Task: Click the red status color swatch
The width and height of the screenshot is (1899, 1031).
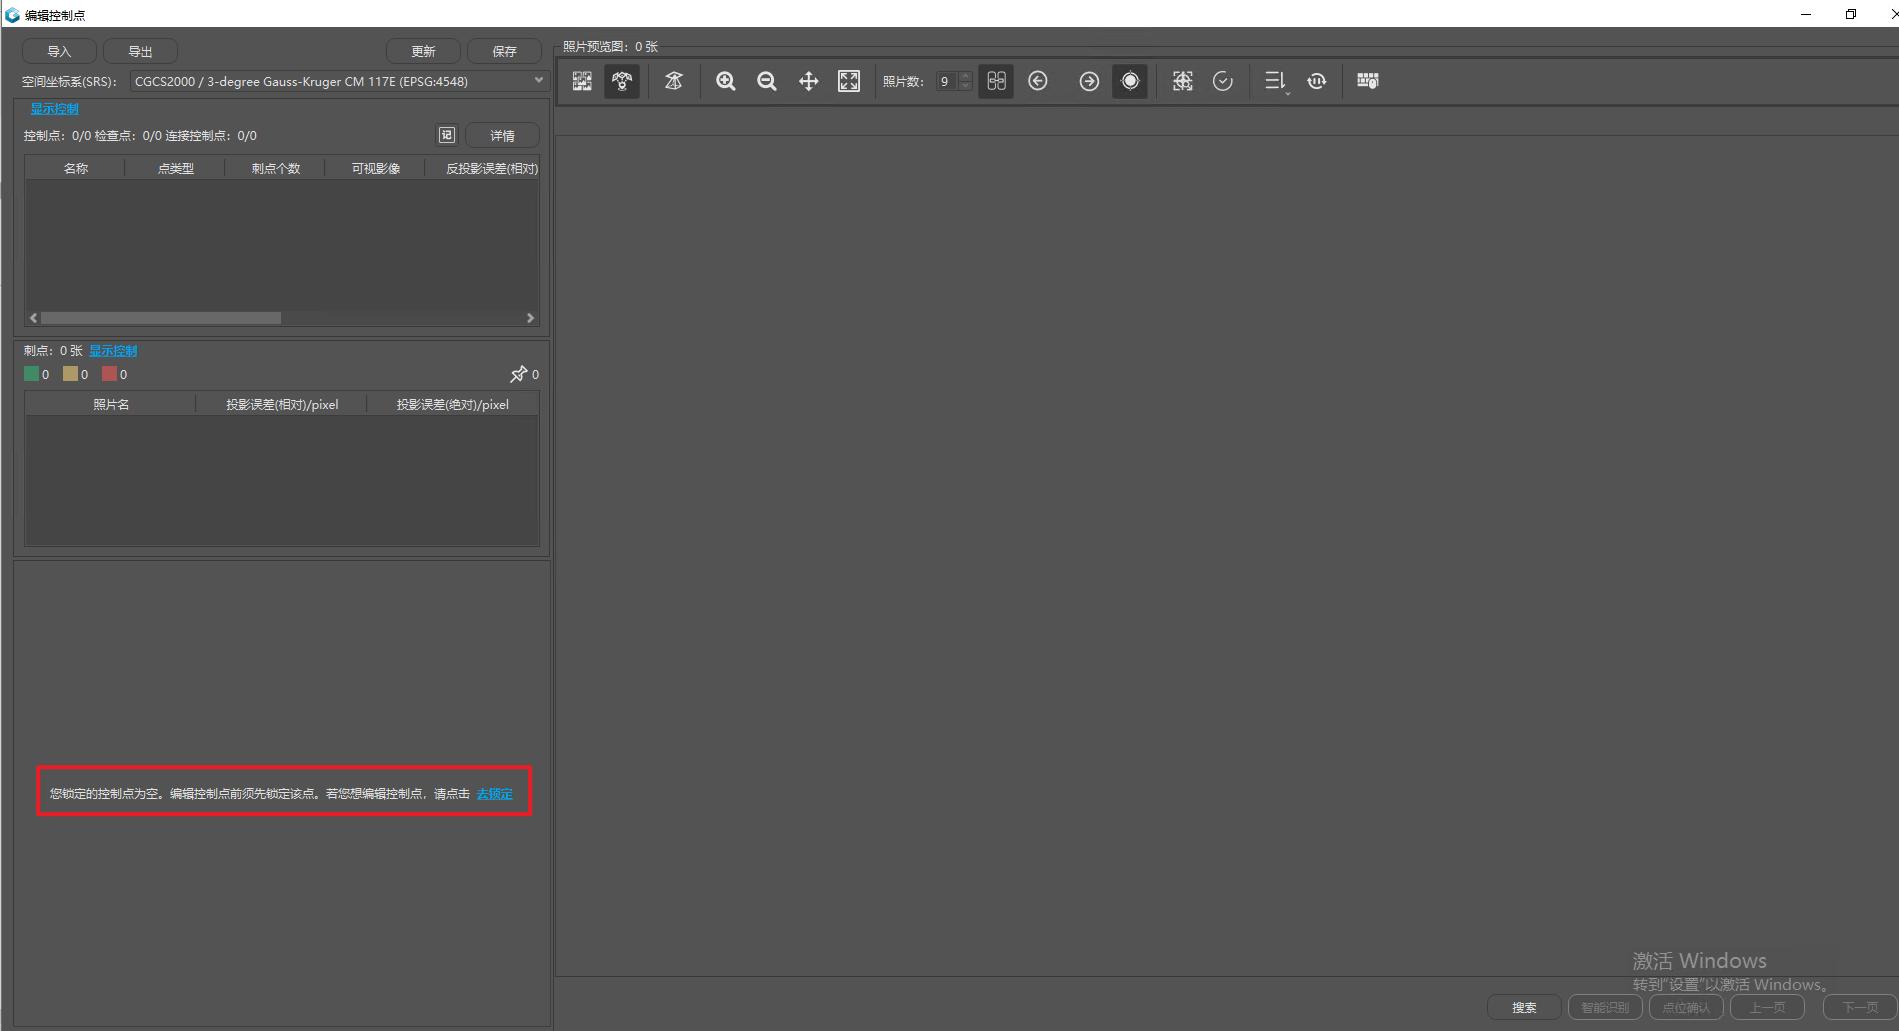Action: pyautogui.click(x=109, y=374)
